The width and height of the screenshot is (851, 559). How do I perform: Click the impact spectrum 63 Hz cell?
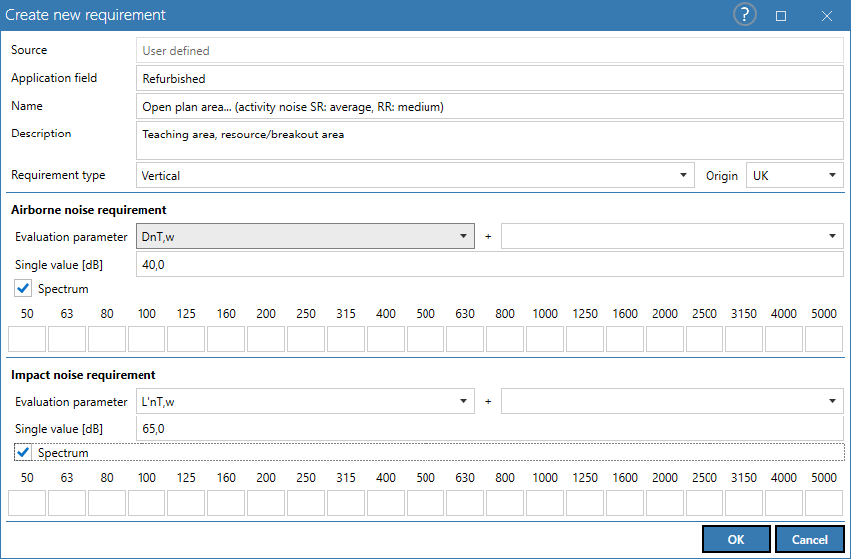click(67, 503)
